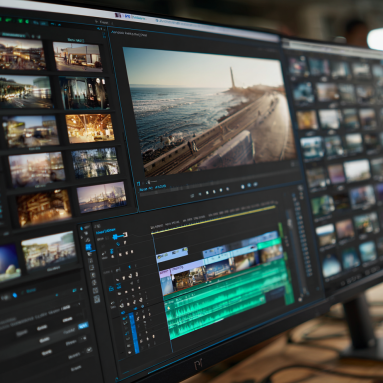The image size is (383, 383).
Task: Select the lavender clip on the upper video track
Action: coord(172,254)
